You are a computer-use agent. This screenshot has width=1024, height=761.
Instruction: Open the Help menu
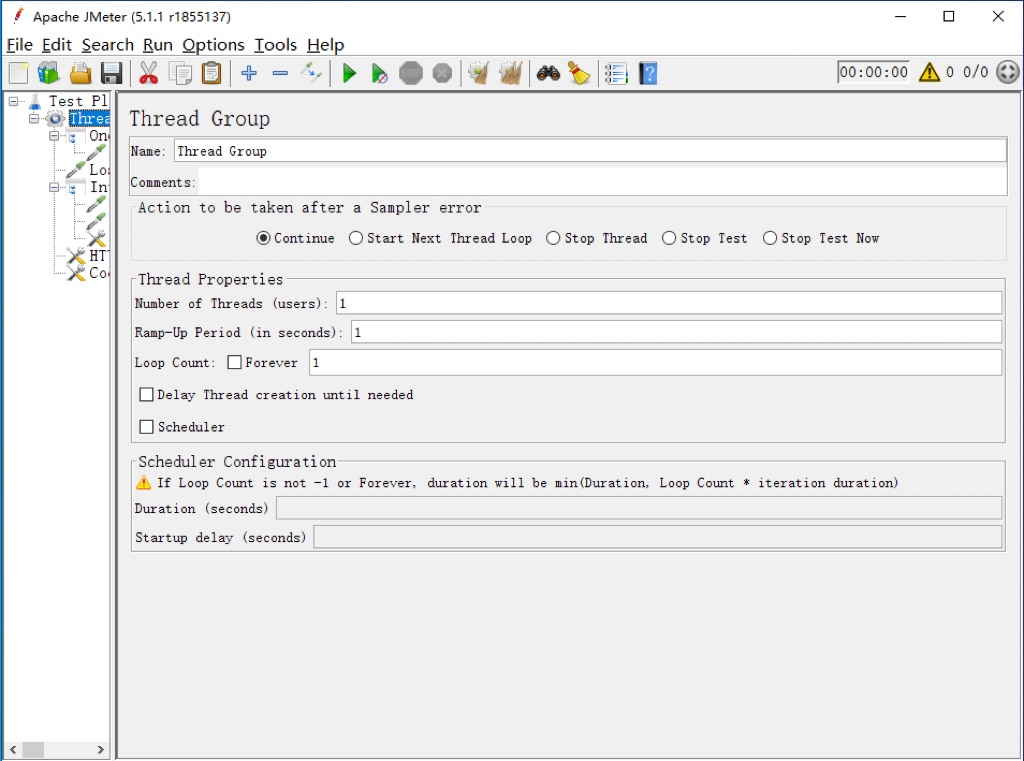326,45
